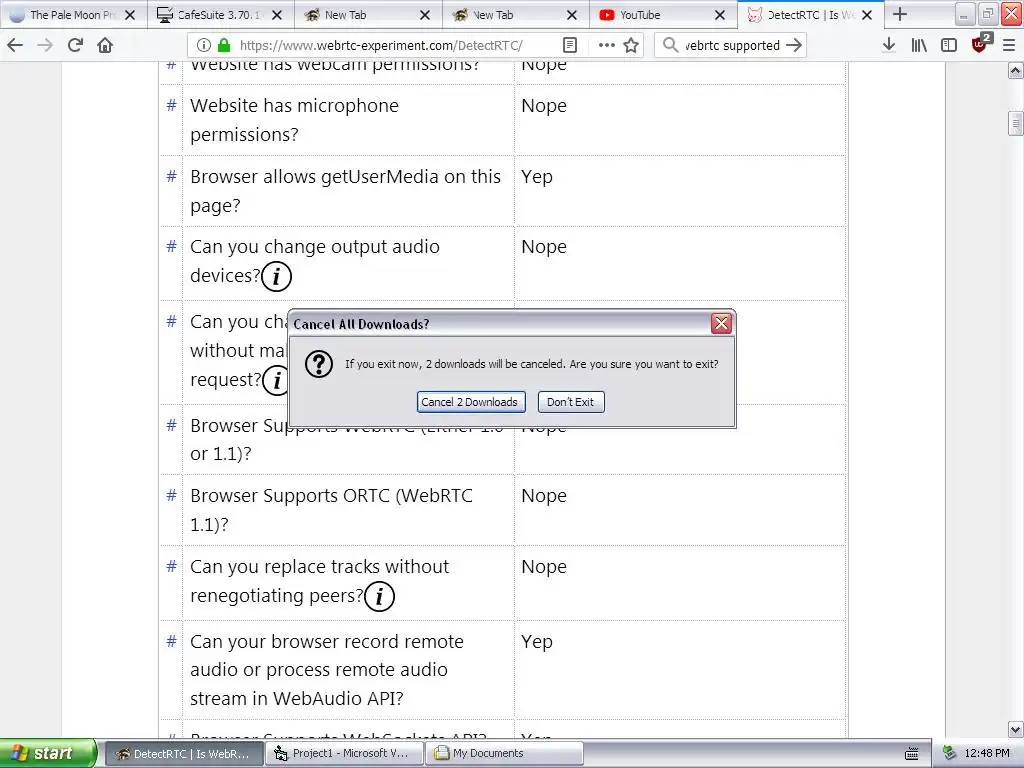The height and width of the screenshot is (768, 1024).
Task: Click info icon beside renegotiating peers
Action: (379, 596)
